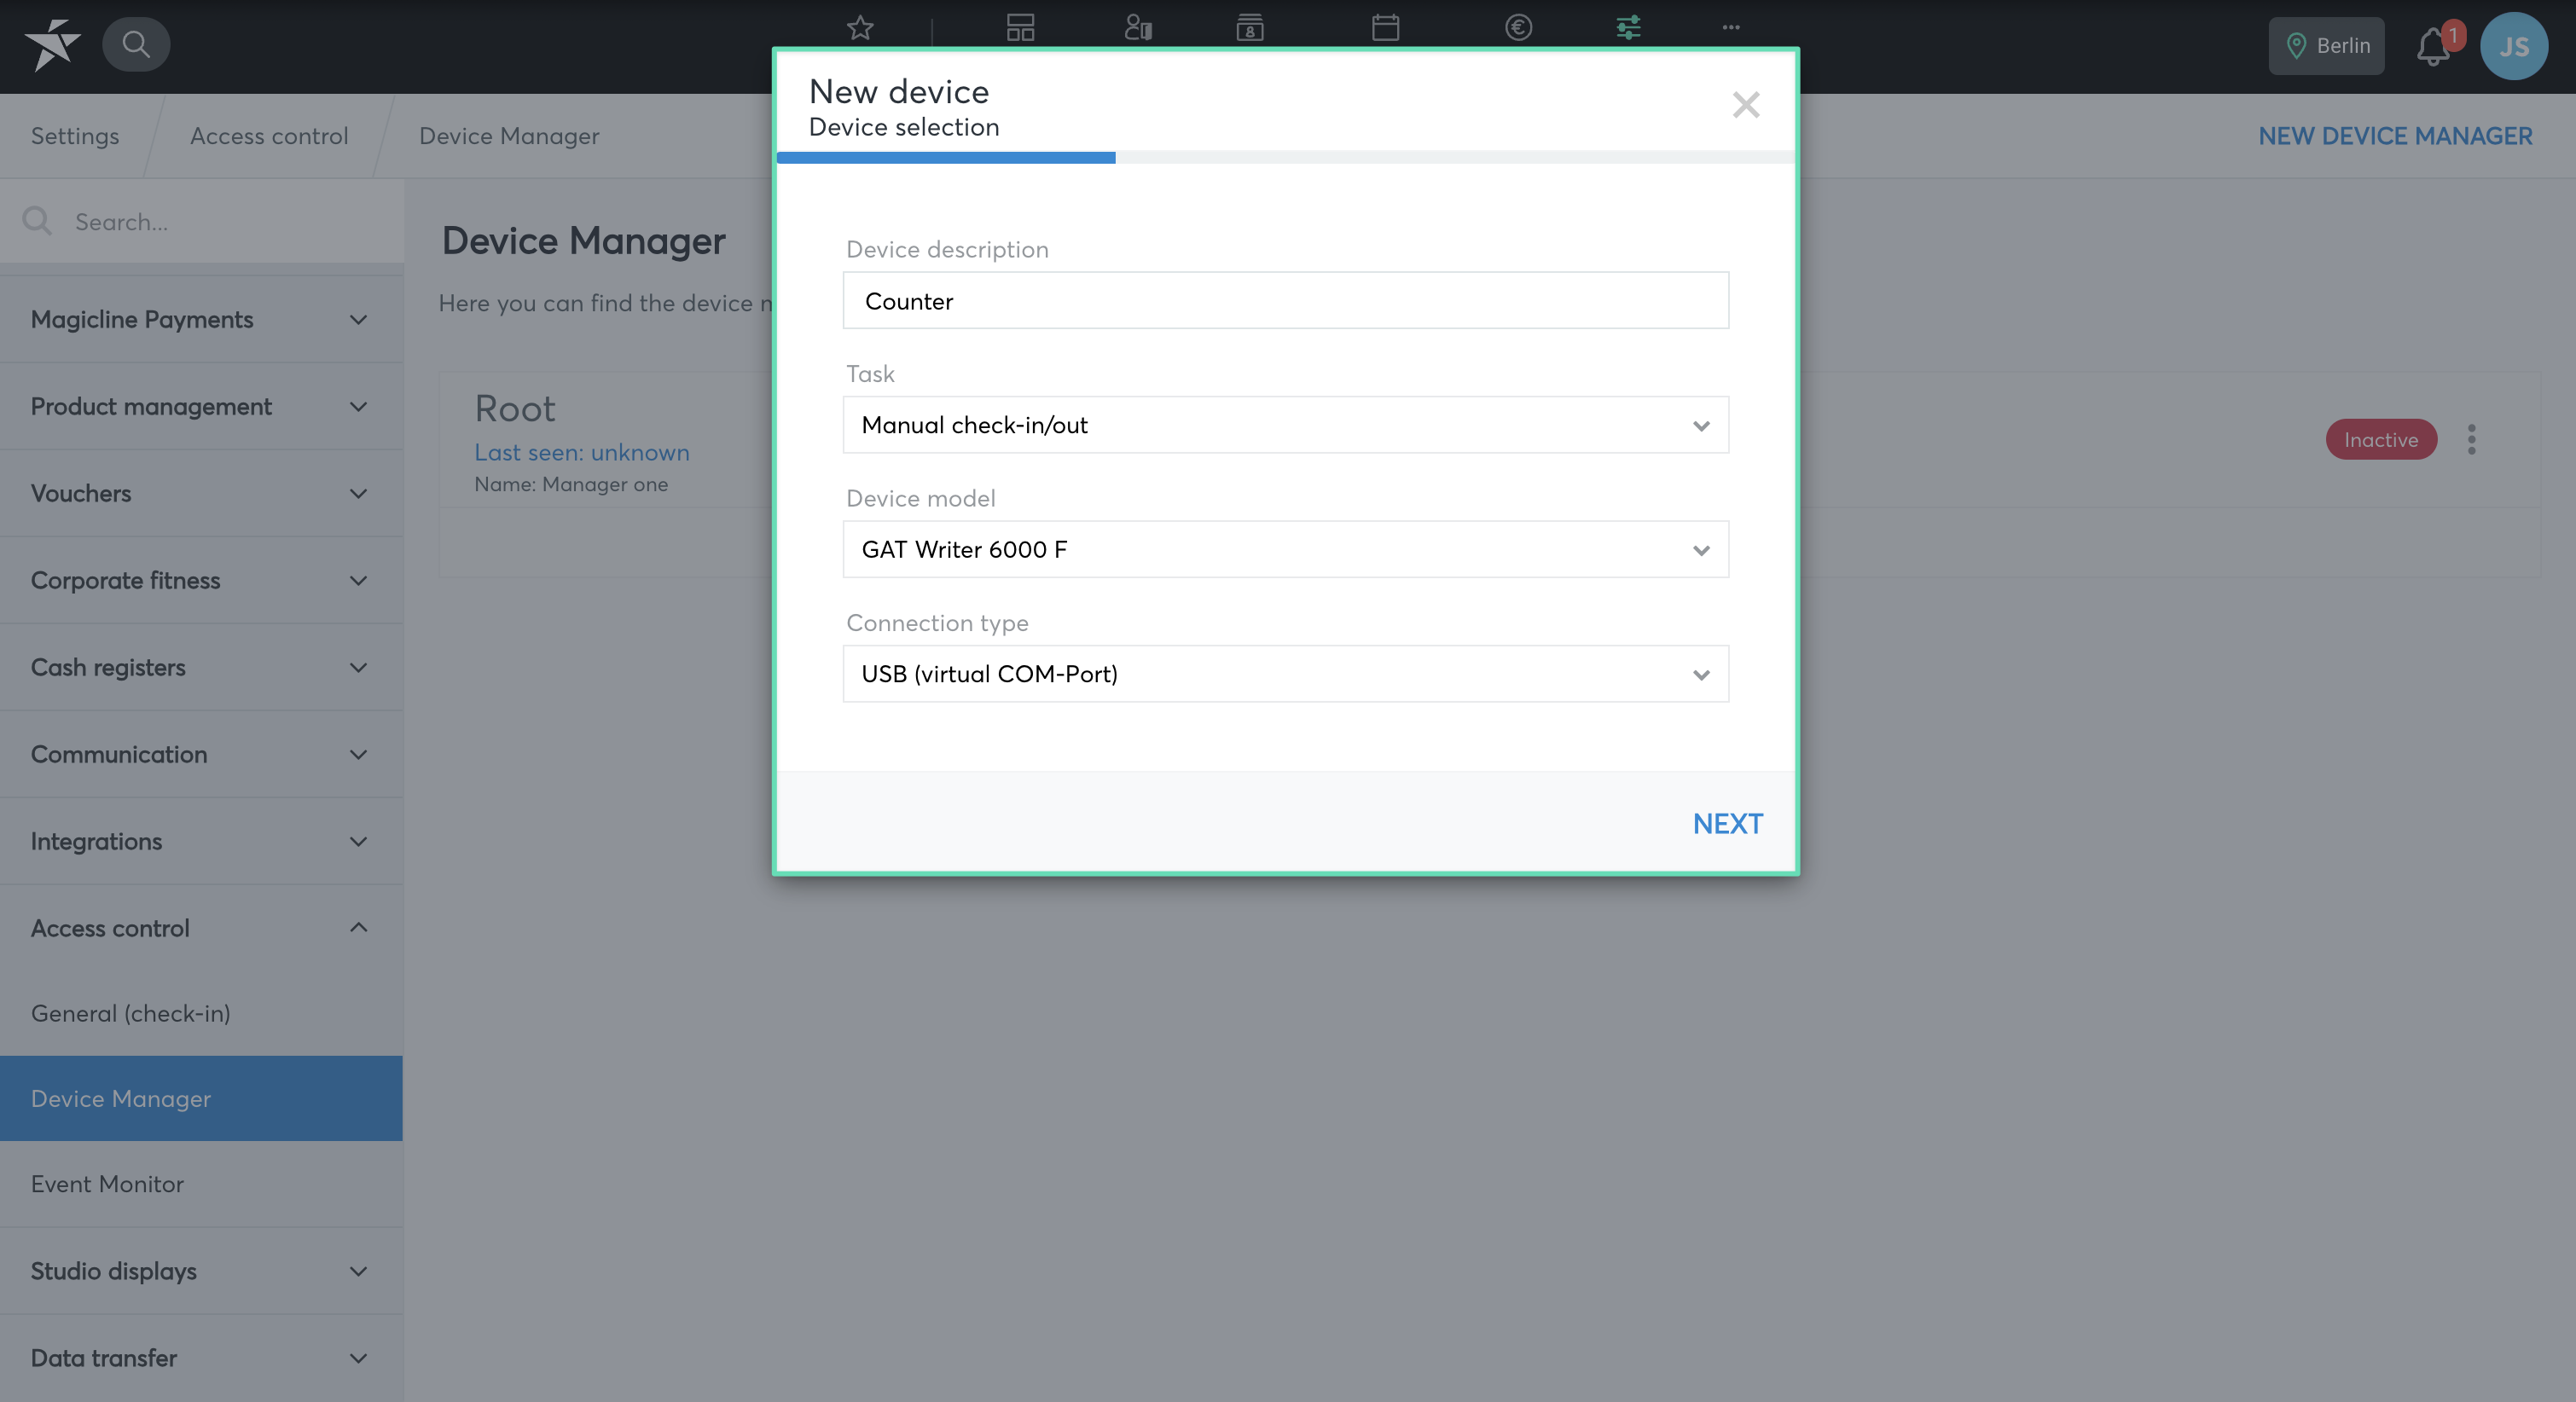Open the Connection type dropdown

pyautogui.click(x=1286, y=674)
